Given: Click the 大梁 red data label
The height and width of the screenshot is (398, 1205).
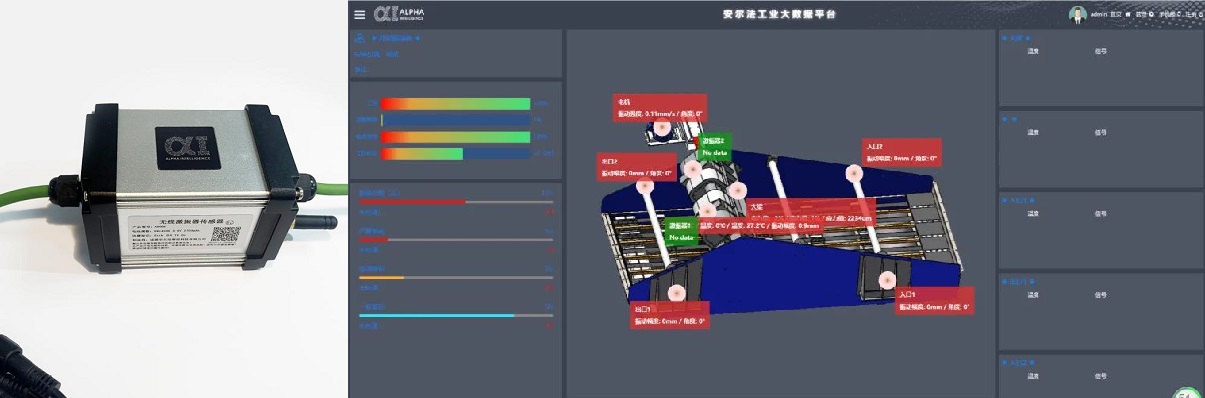Looking at the screenshot, I should [811, 214].
